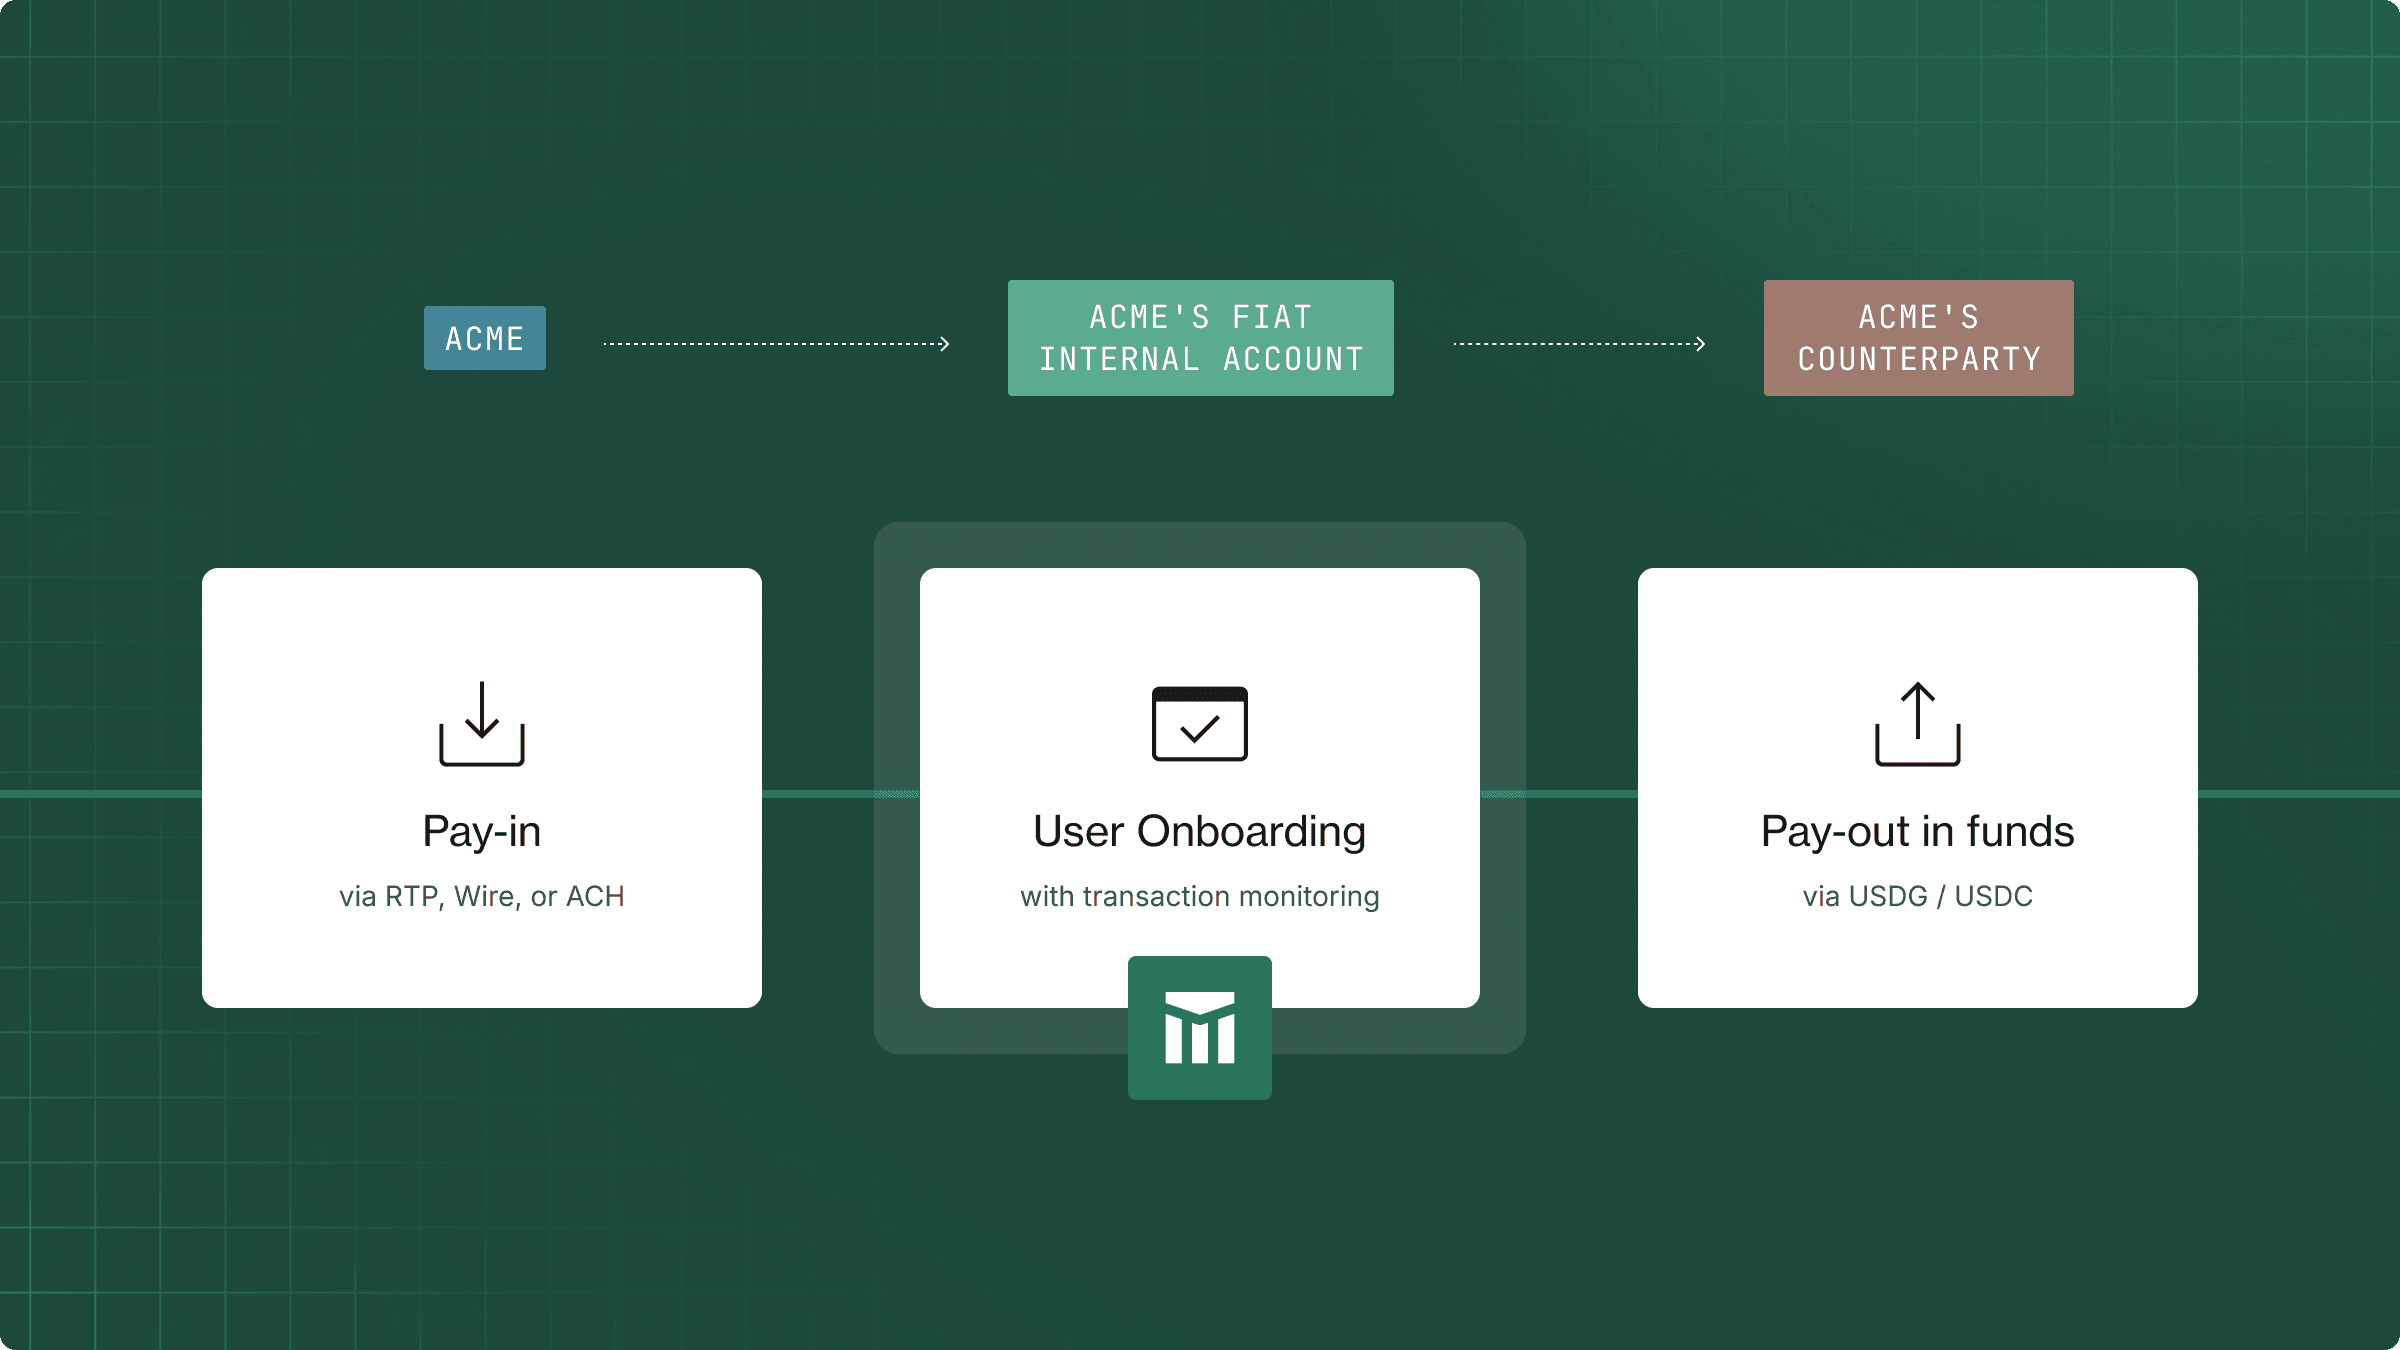Click the via USDG / USDC text
The height and width of the screenshot is (1350, 2400).
click(x=1917, y=897)
